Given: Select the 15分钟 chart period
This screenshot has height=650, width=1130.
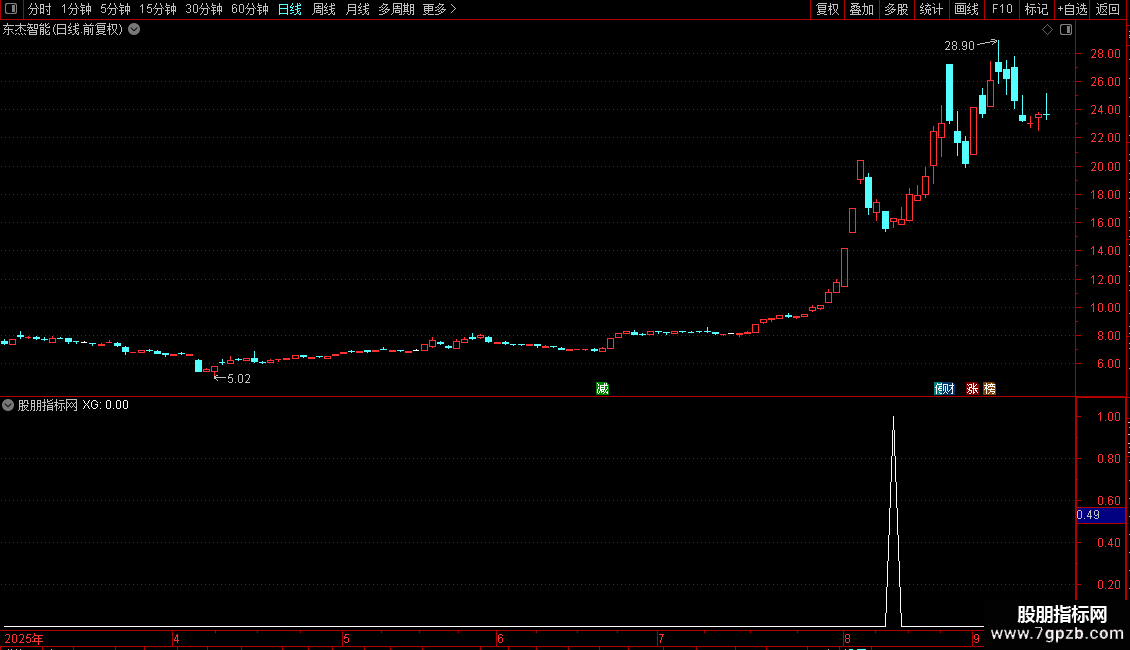Looking at the screenshot, I should pos(158,9).
